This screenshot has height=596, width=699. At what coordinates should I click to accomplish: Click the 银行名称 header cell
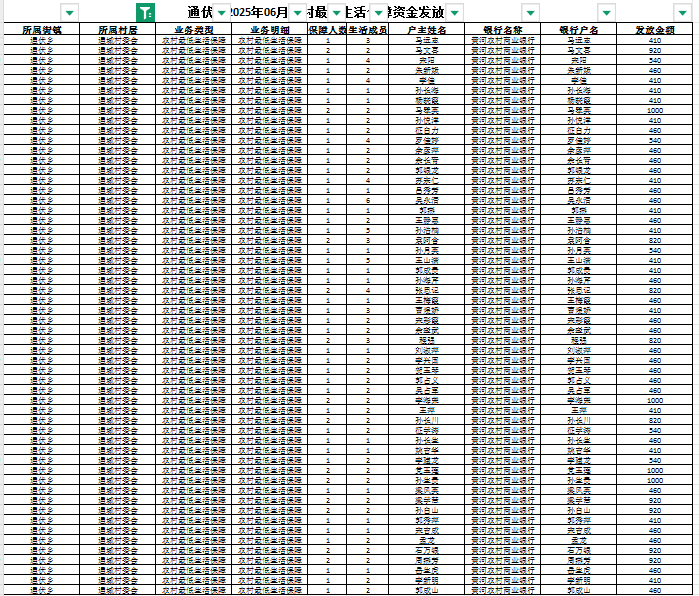click(x=503, y=31)
